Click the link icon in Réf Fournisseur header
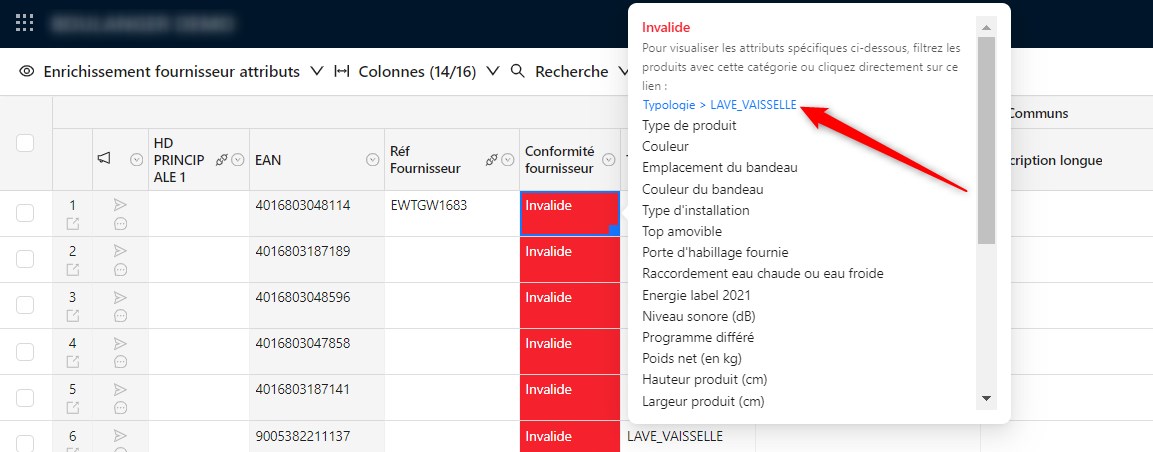Screen dimensions: 1153x452 [x=491, y=160]
